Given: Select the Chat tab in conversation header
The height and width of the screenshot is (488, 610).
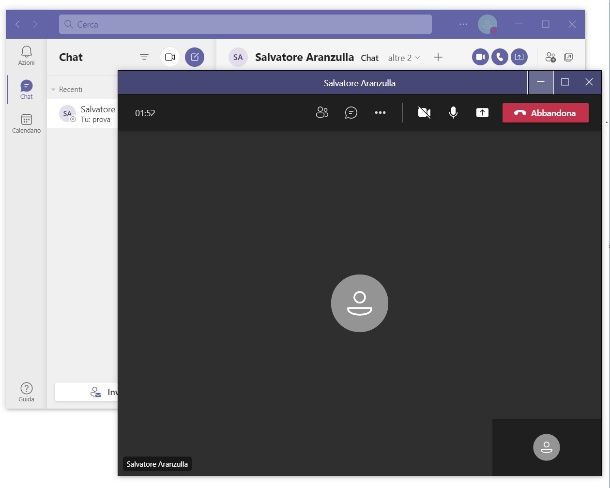Looking at the screenshot, I should pos(369,58).
